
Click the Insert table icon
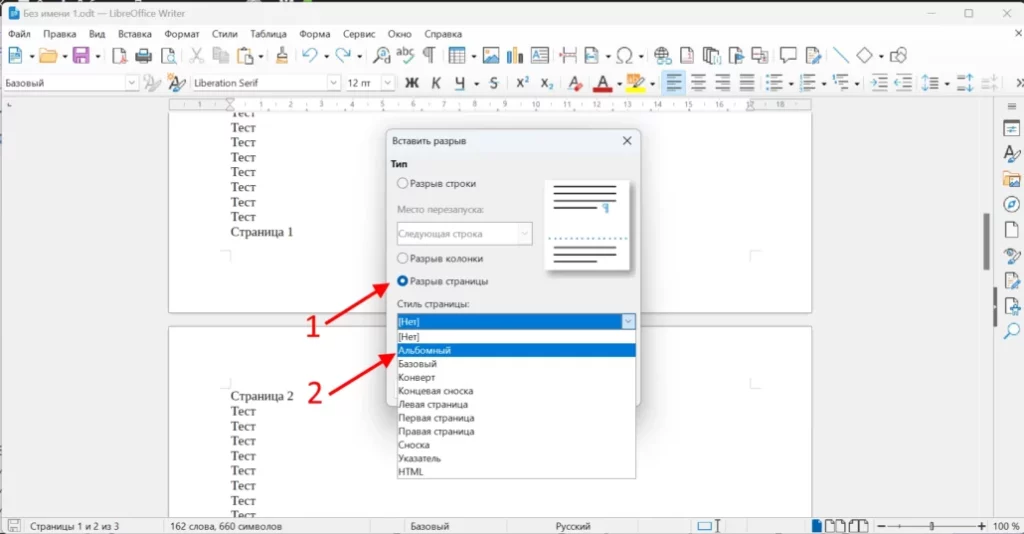point(457,56)
